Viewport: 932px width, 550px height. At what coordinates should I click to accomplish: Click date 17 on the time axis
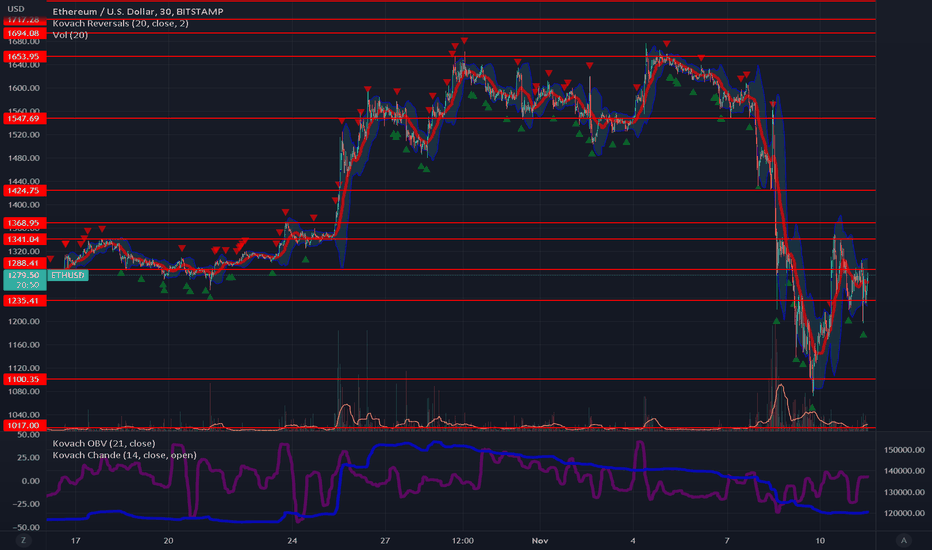[75, 540]
